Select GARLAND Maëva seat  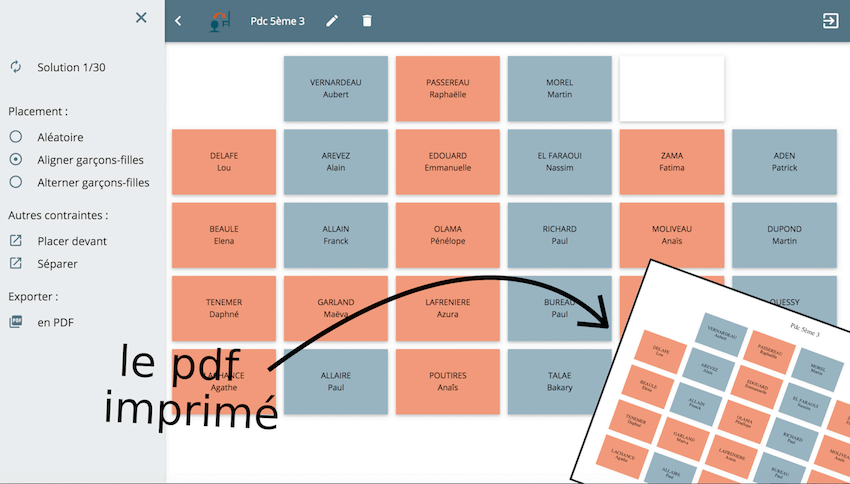point(336,308)
